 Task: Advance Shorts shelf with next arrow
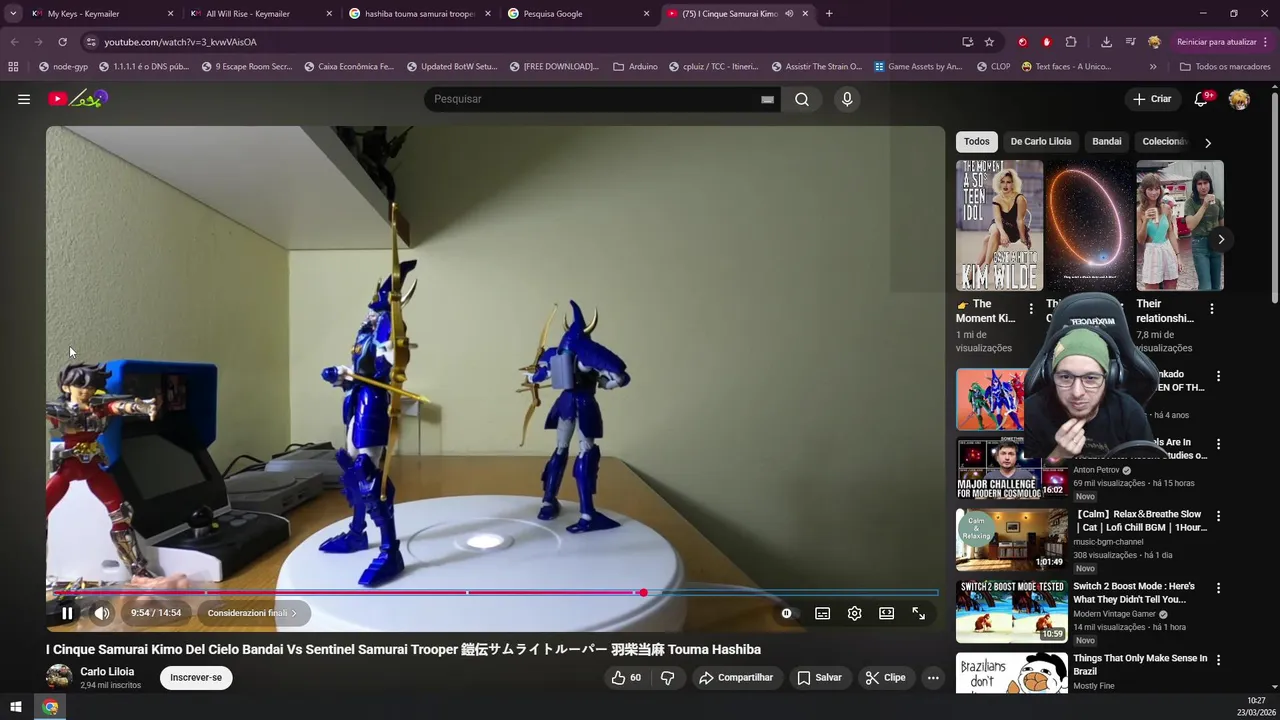tap(1221, 239)
